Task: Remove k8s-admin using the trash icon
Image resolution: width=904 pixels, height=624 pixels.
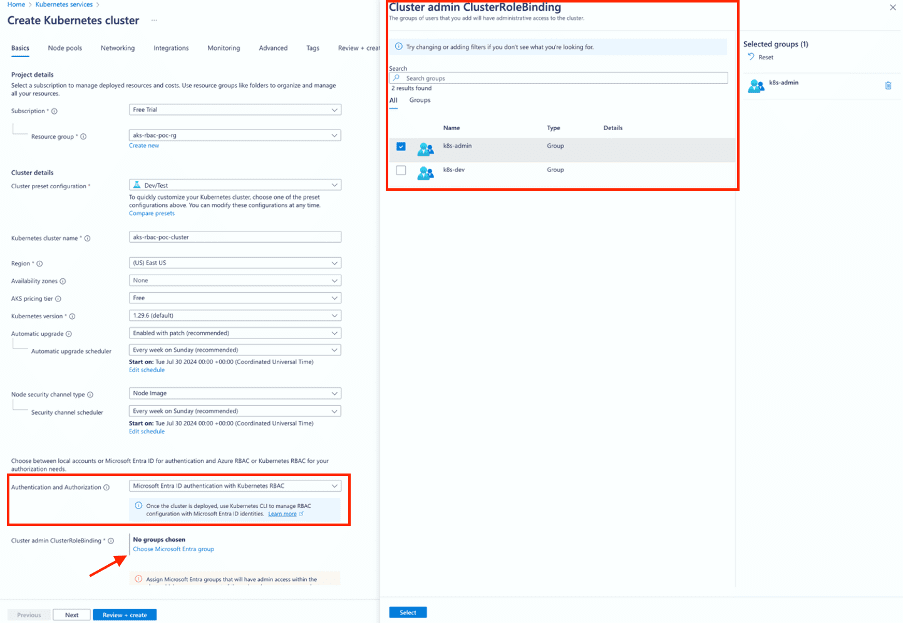Action: pyautogui.click(x=888, y=85)
